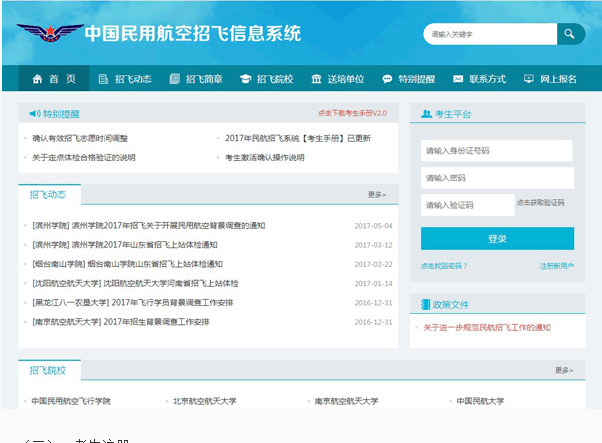Click the 登录 login button

pyautogui.click(x=498, y=239)
